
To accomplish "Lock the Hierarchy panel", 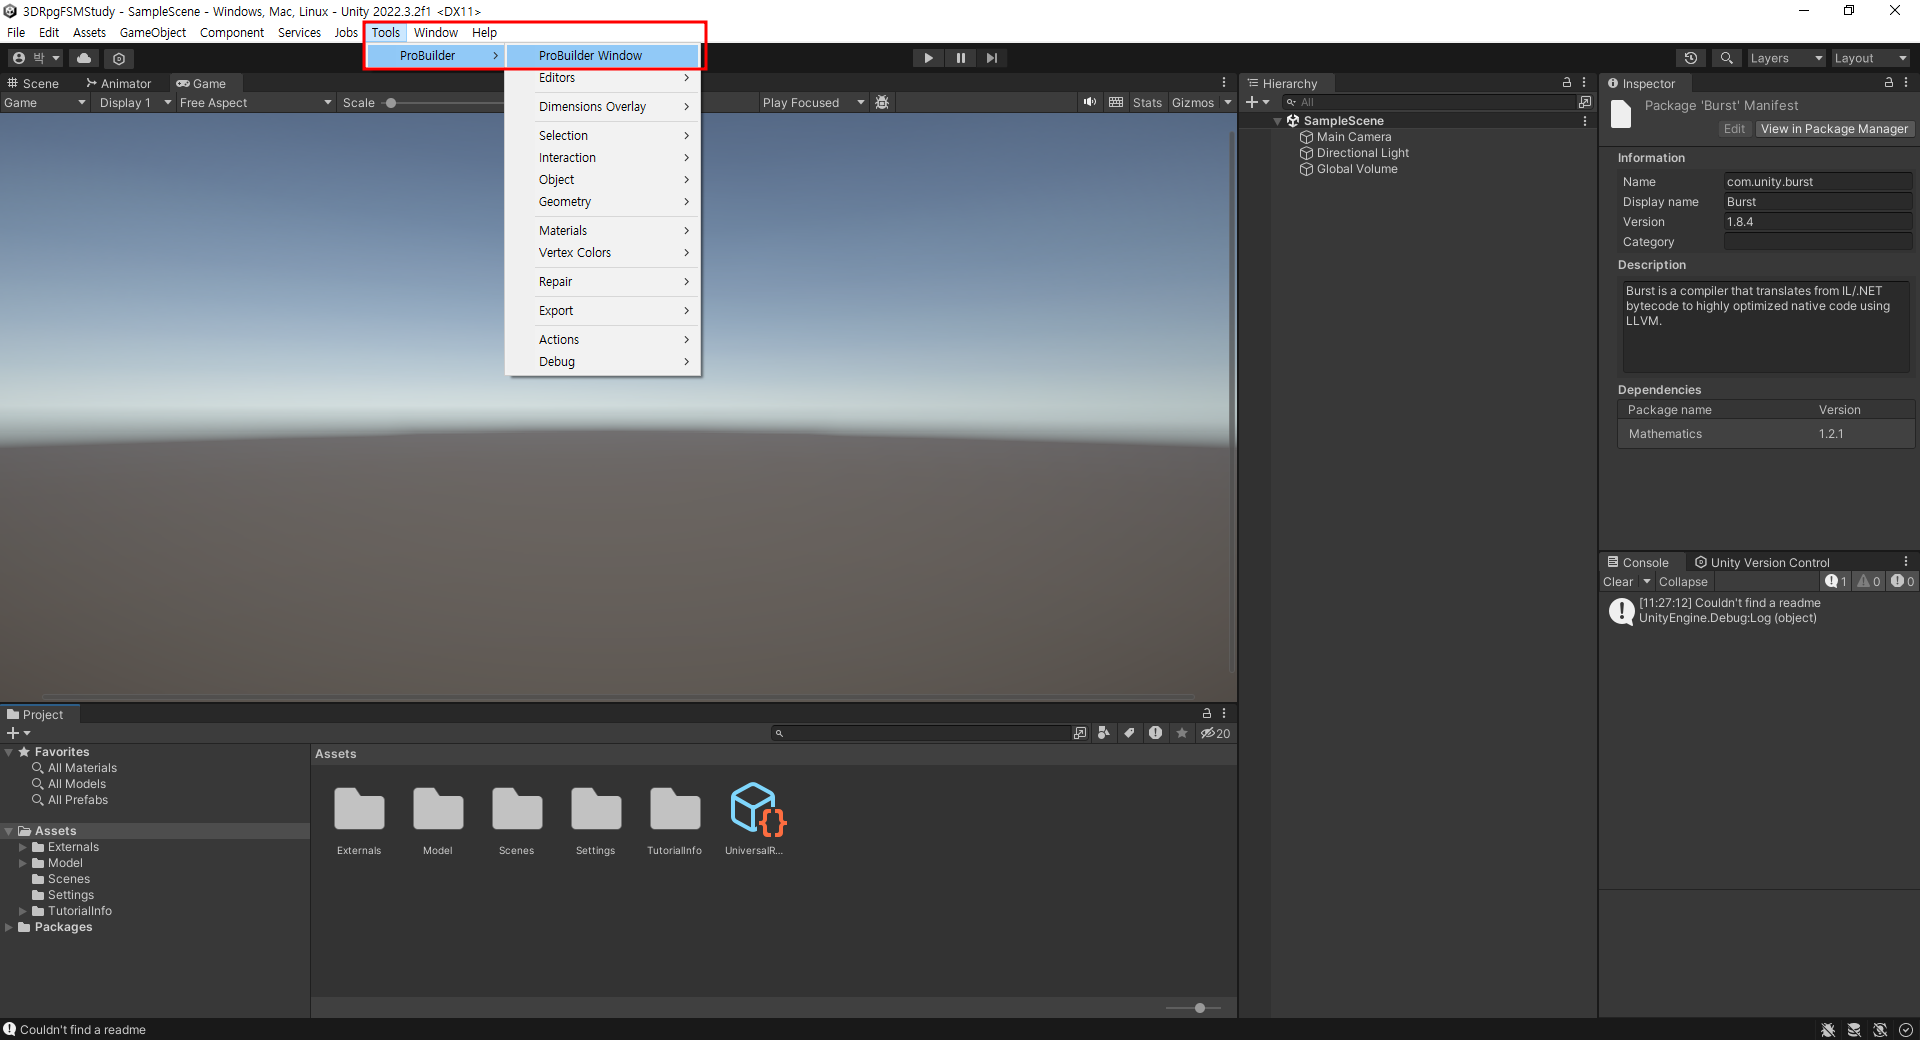I will click(1567, 82).
